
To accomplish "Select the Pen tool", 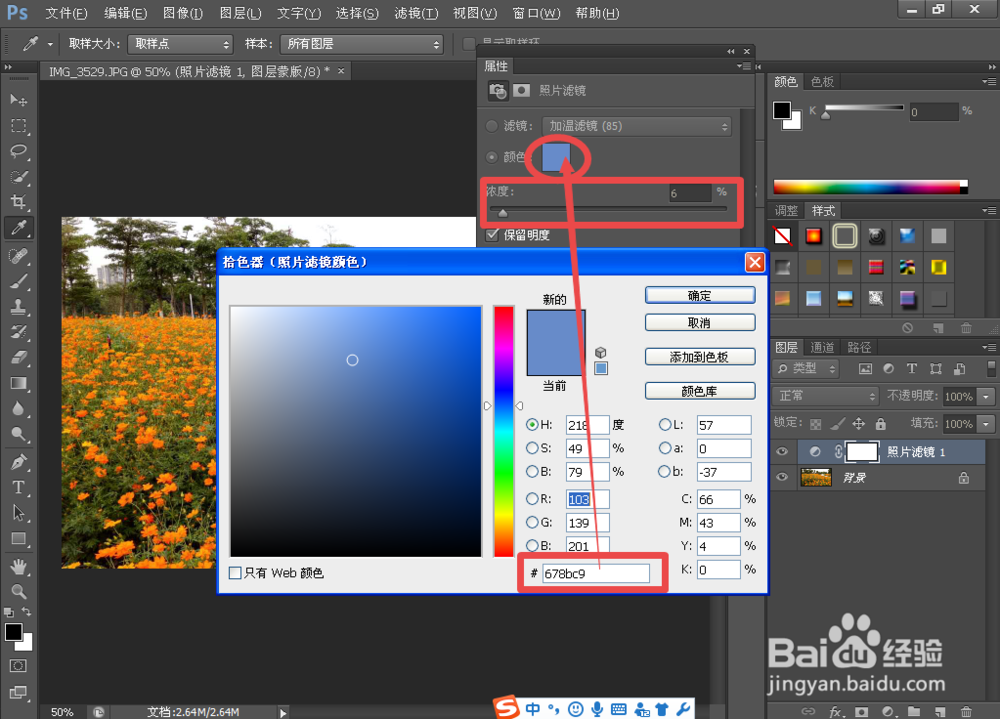I will pos(18,462).
